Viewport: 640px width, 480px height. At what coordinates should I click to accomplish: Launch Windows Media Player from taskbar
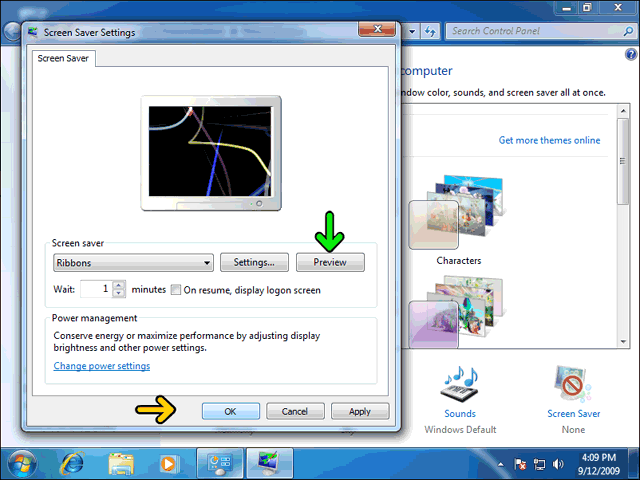coord(169,464)
